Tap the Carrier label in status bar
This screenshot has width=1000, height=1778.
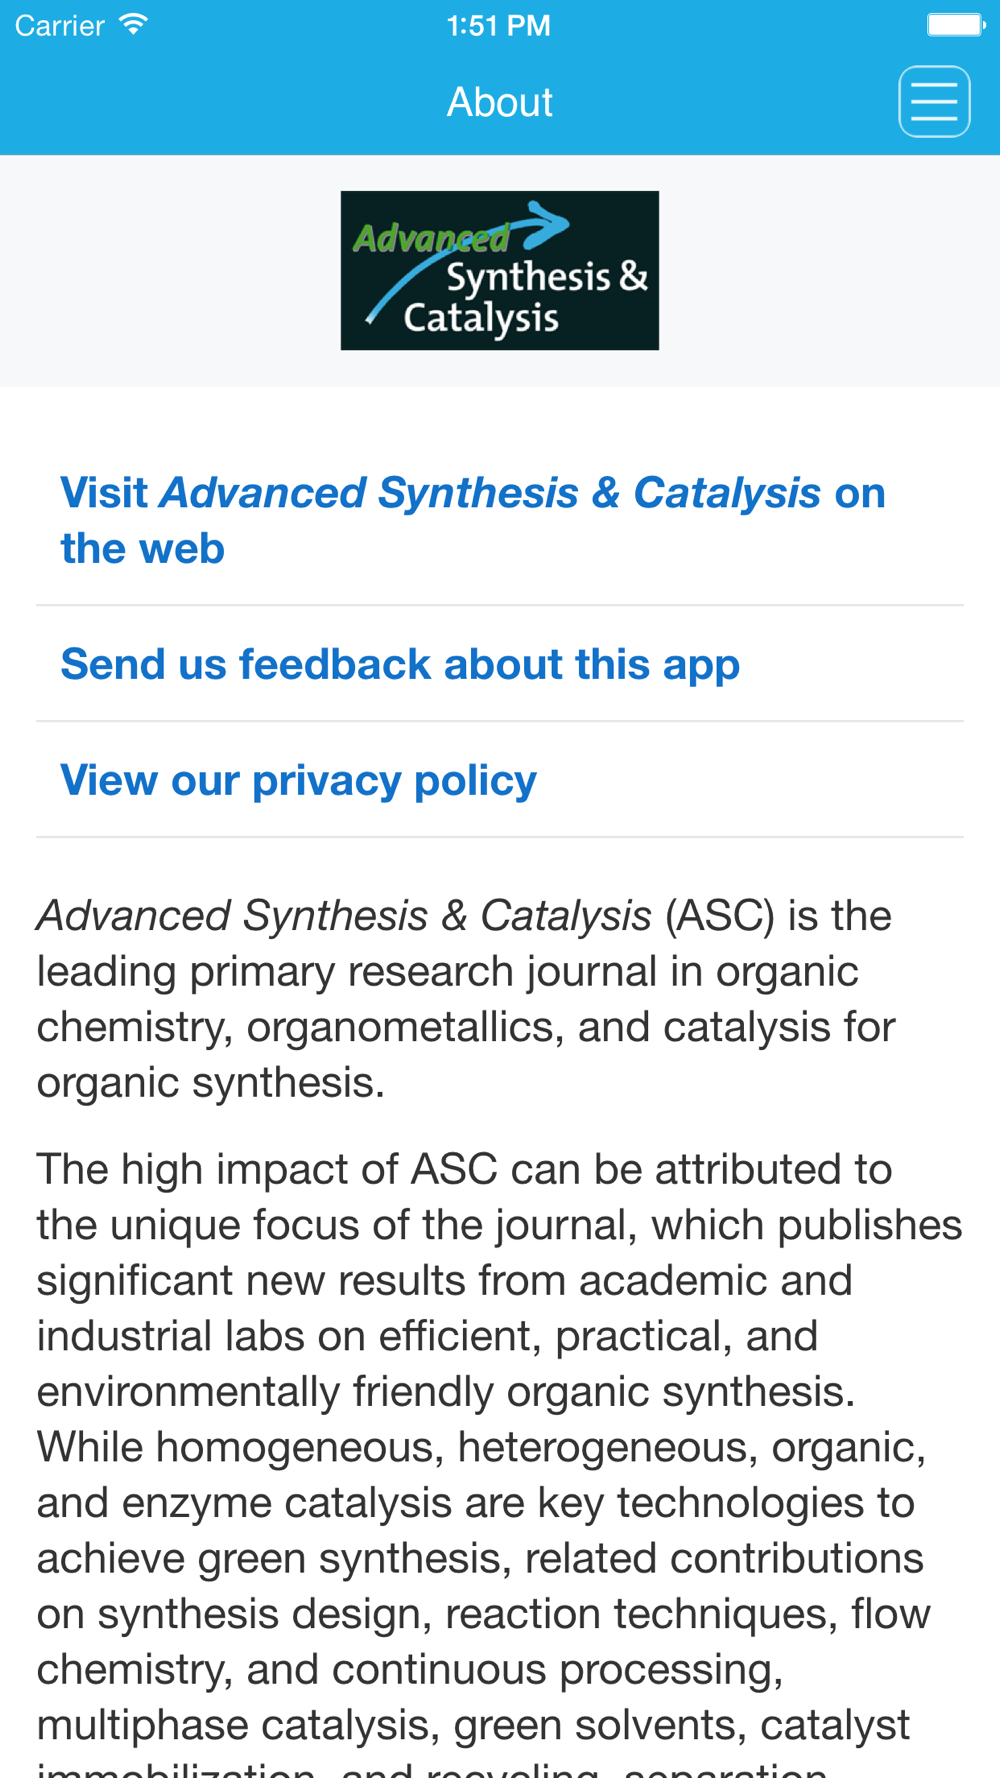tap(60, 25)
